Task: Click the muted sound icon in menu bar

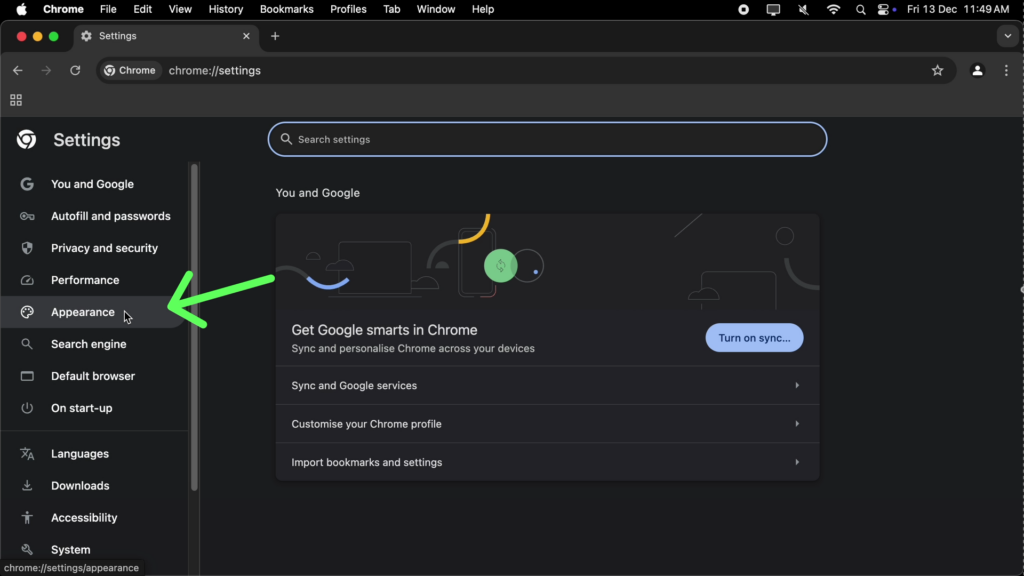Action: tap(803, 9)
